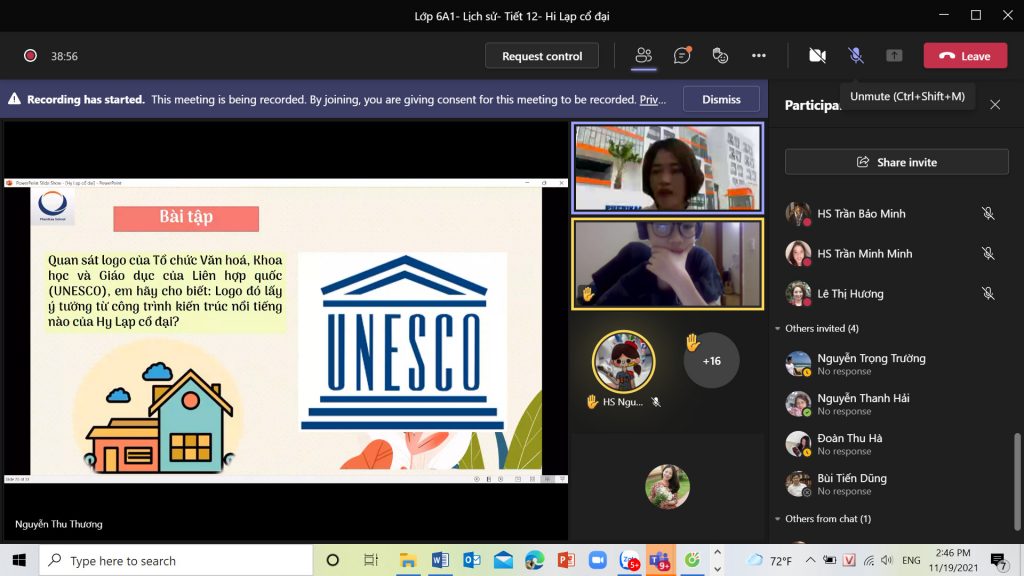This screenshot has width=1024, height=576.
Task: Open Zalo from the taskbar
Action: (x=630, y=560)
